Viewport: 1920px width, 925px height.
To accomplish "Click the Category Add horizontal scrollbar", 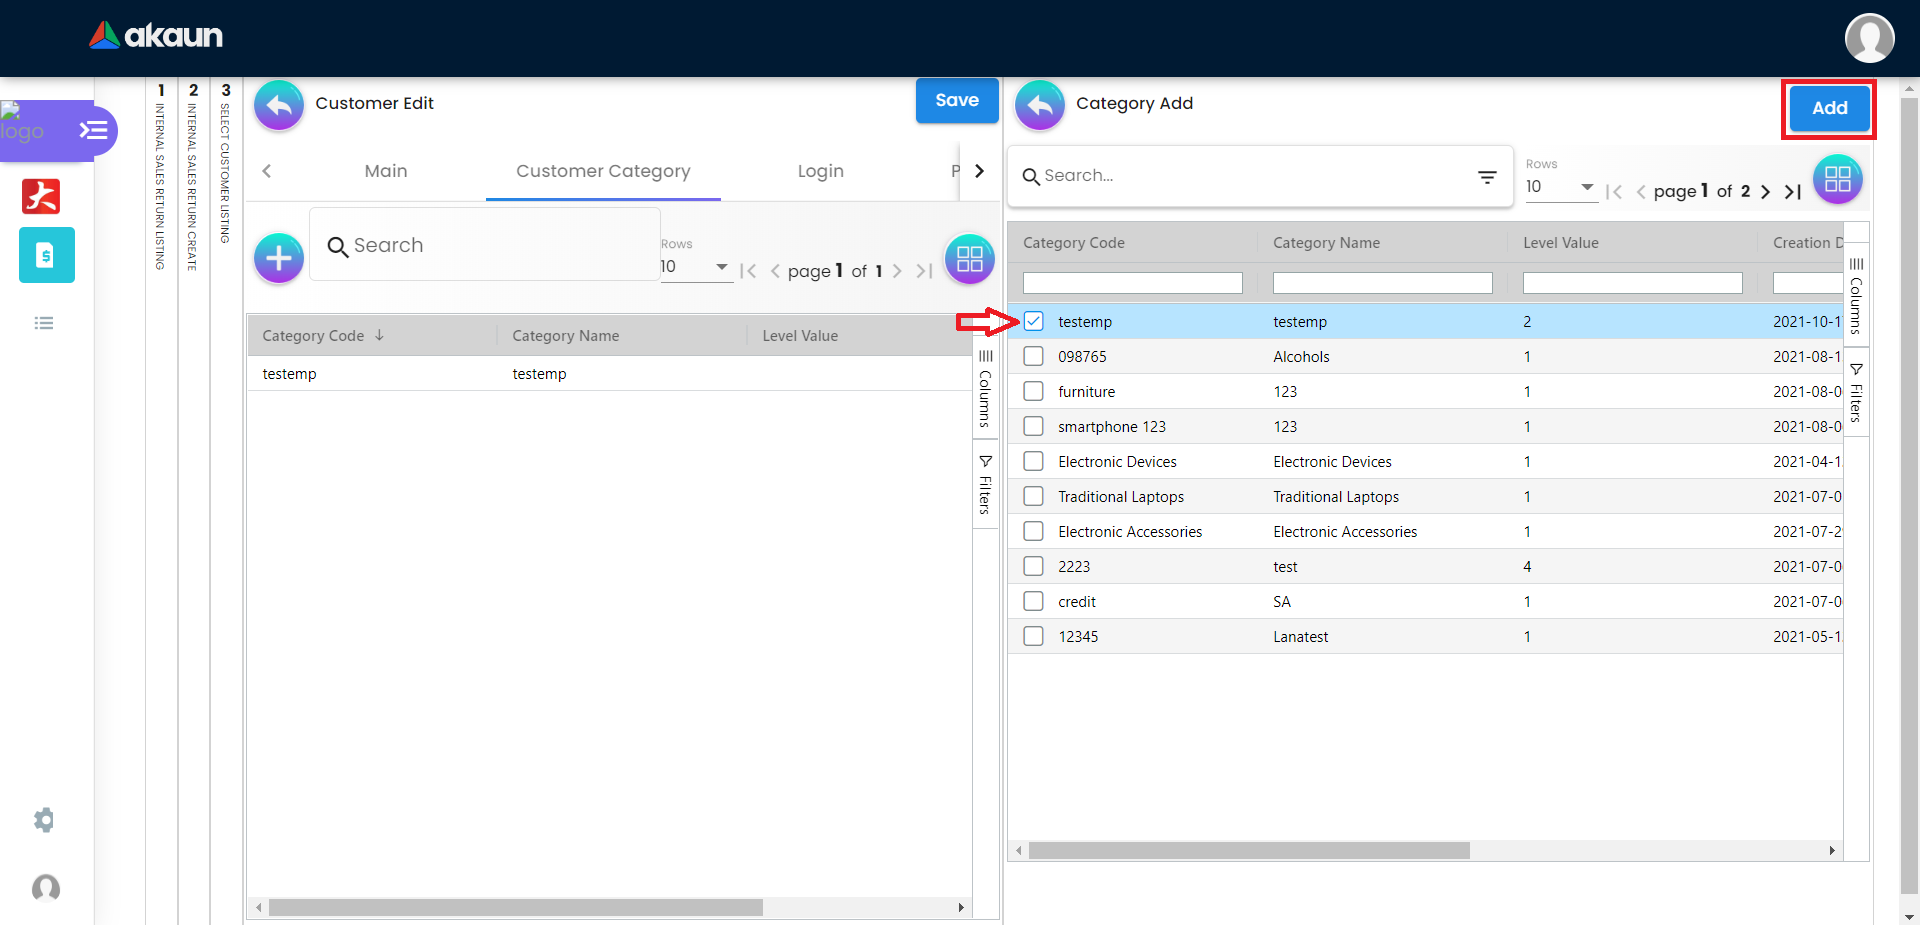I will click(1248, 850).
